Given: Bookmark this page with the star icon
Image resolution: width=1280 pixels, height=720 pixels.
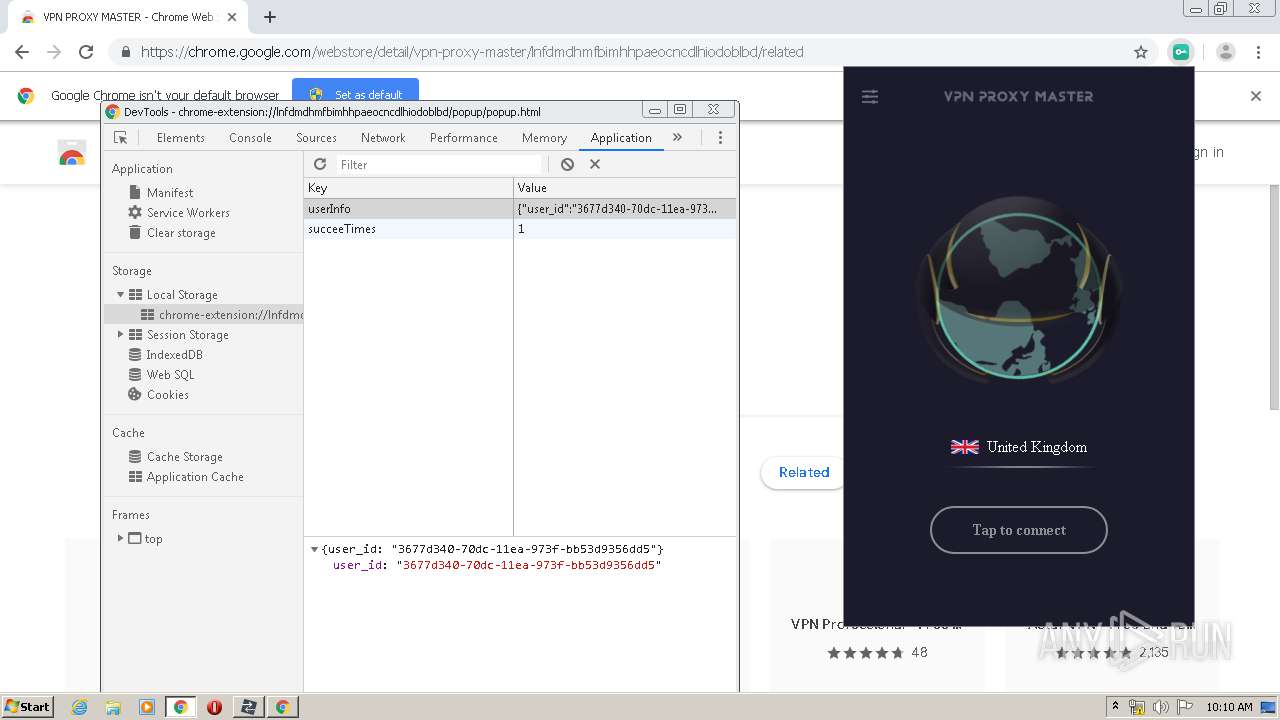Looking at the screenshot, I should point(1141,52).
